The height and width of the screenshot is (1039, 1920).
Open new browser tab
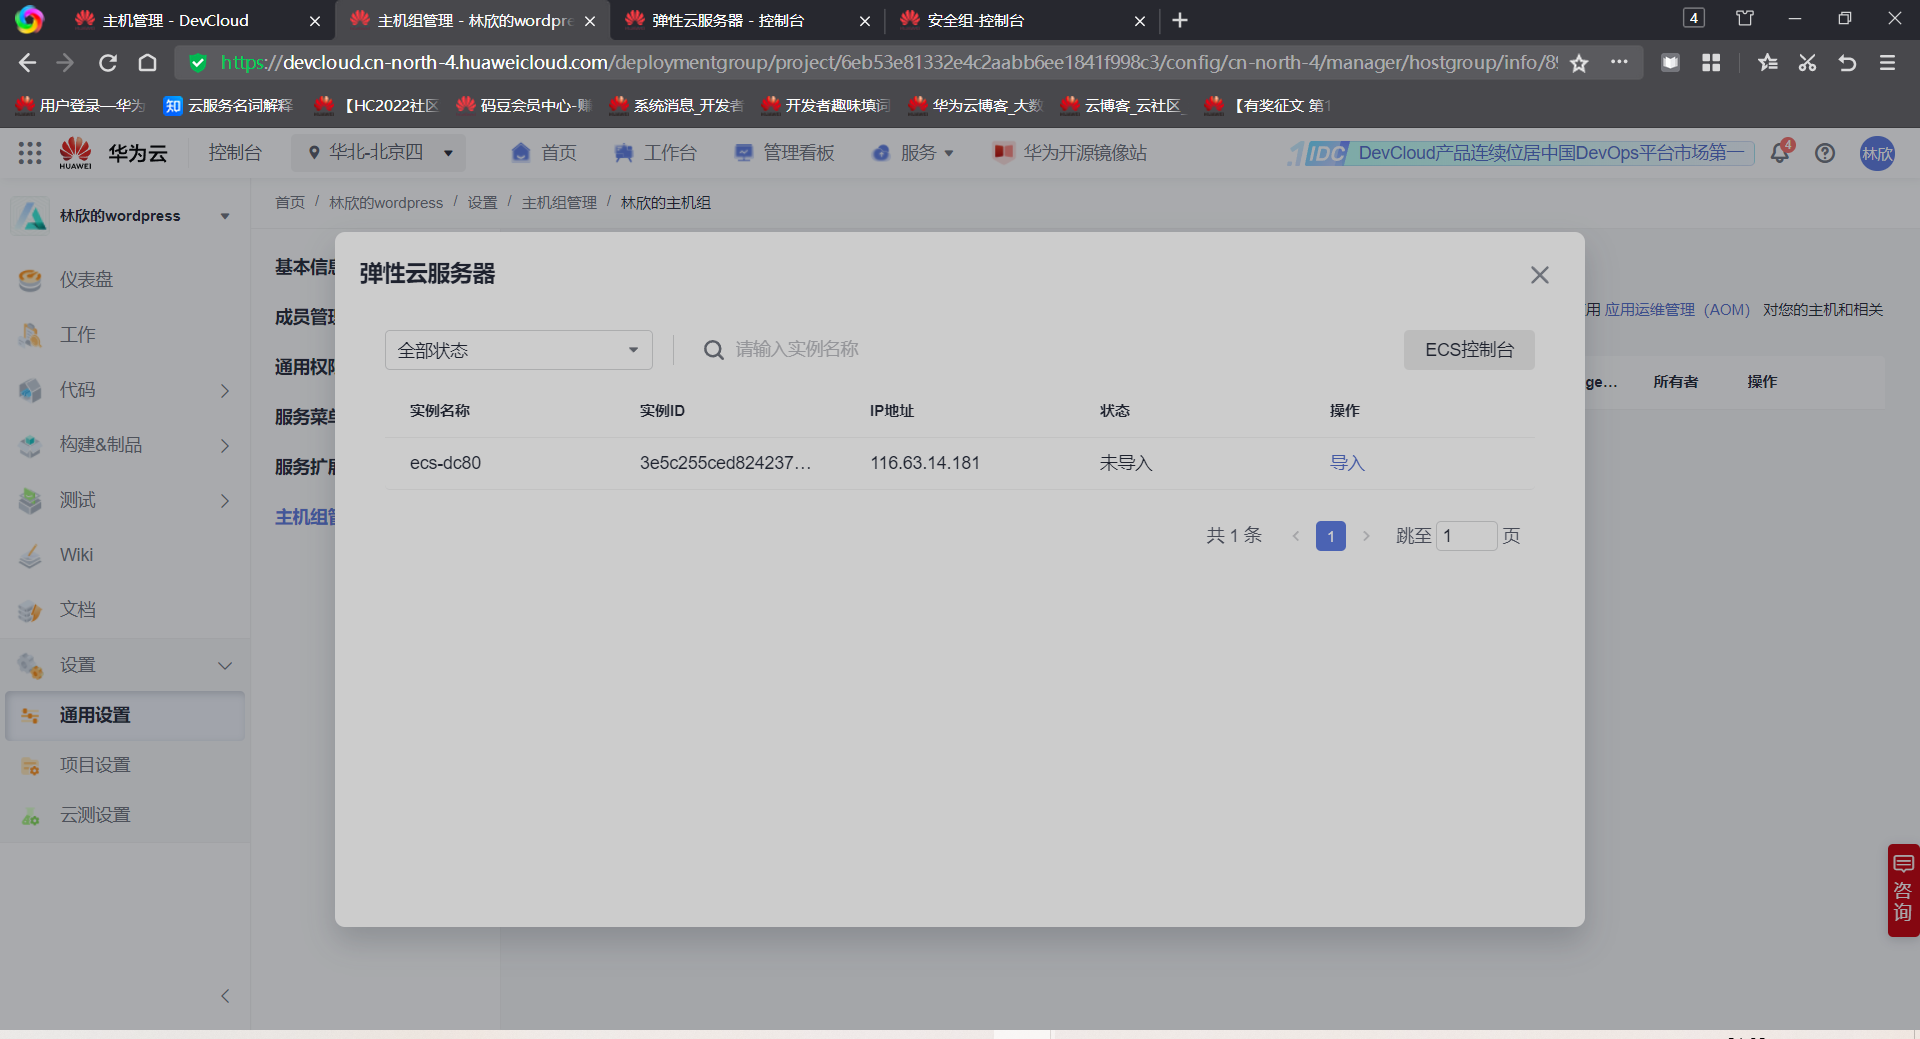click(1180, 20)
